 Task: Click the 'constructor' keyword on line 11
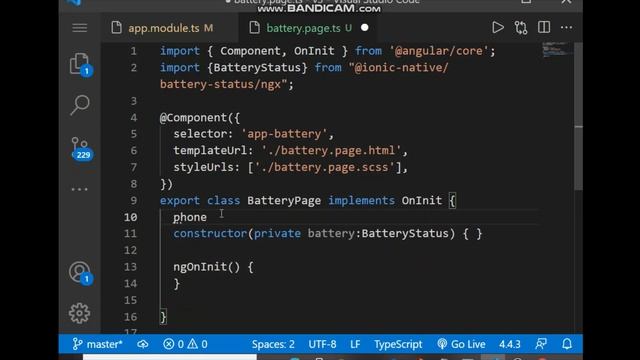(x=210, y=233)
